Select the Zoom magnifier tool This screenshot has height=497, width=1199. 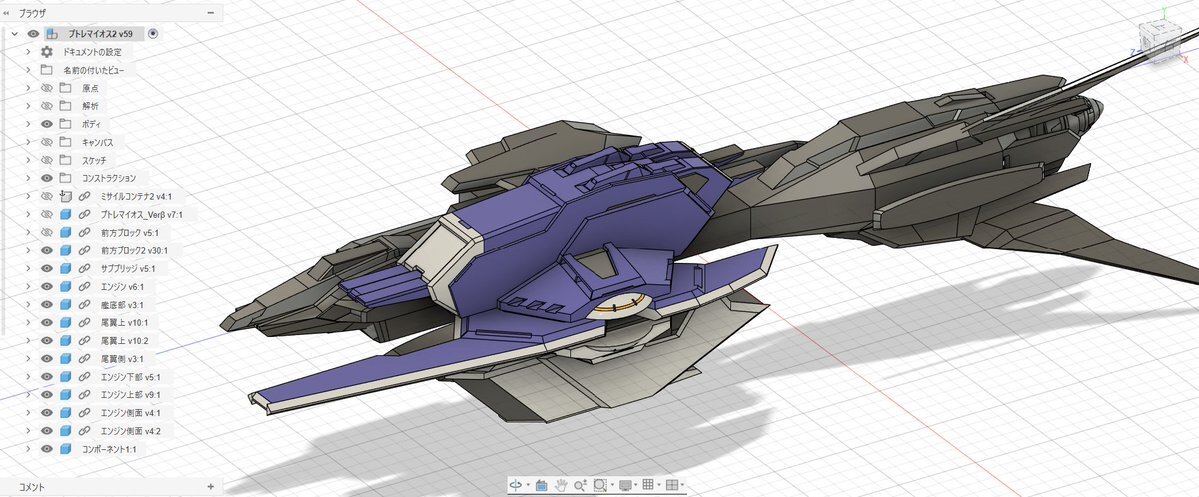[x=579, y=485]
